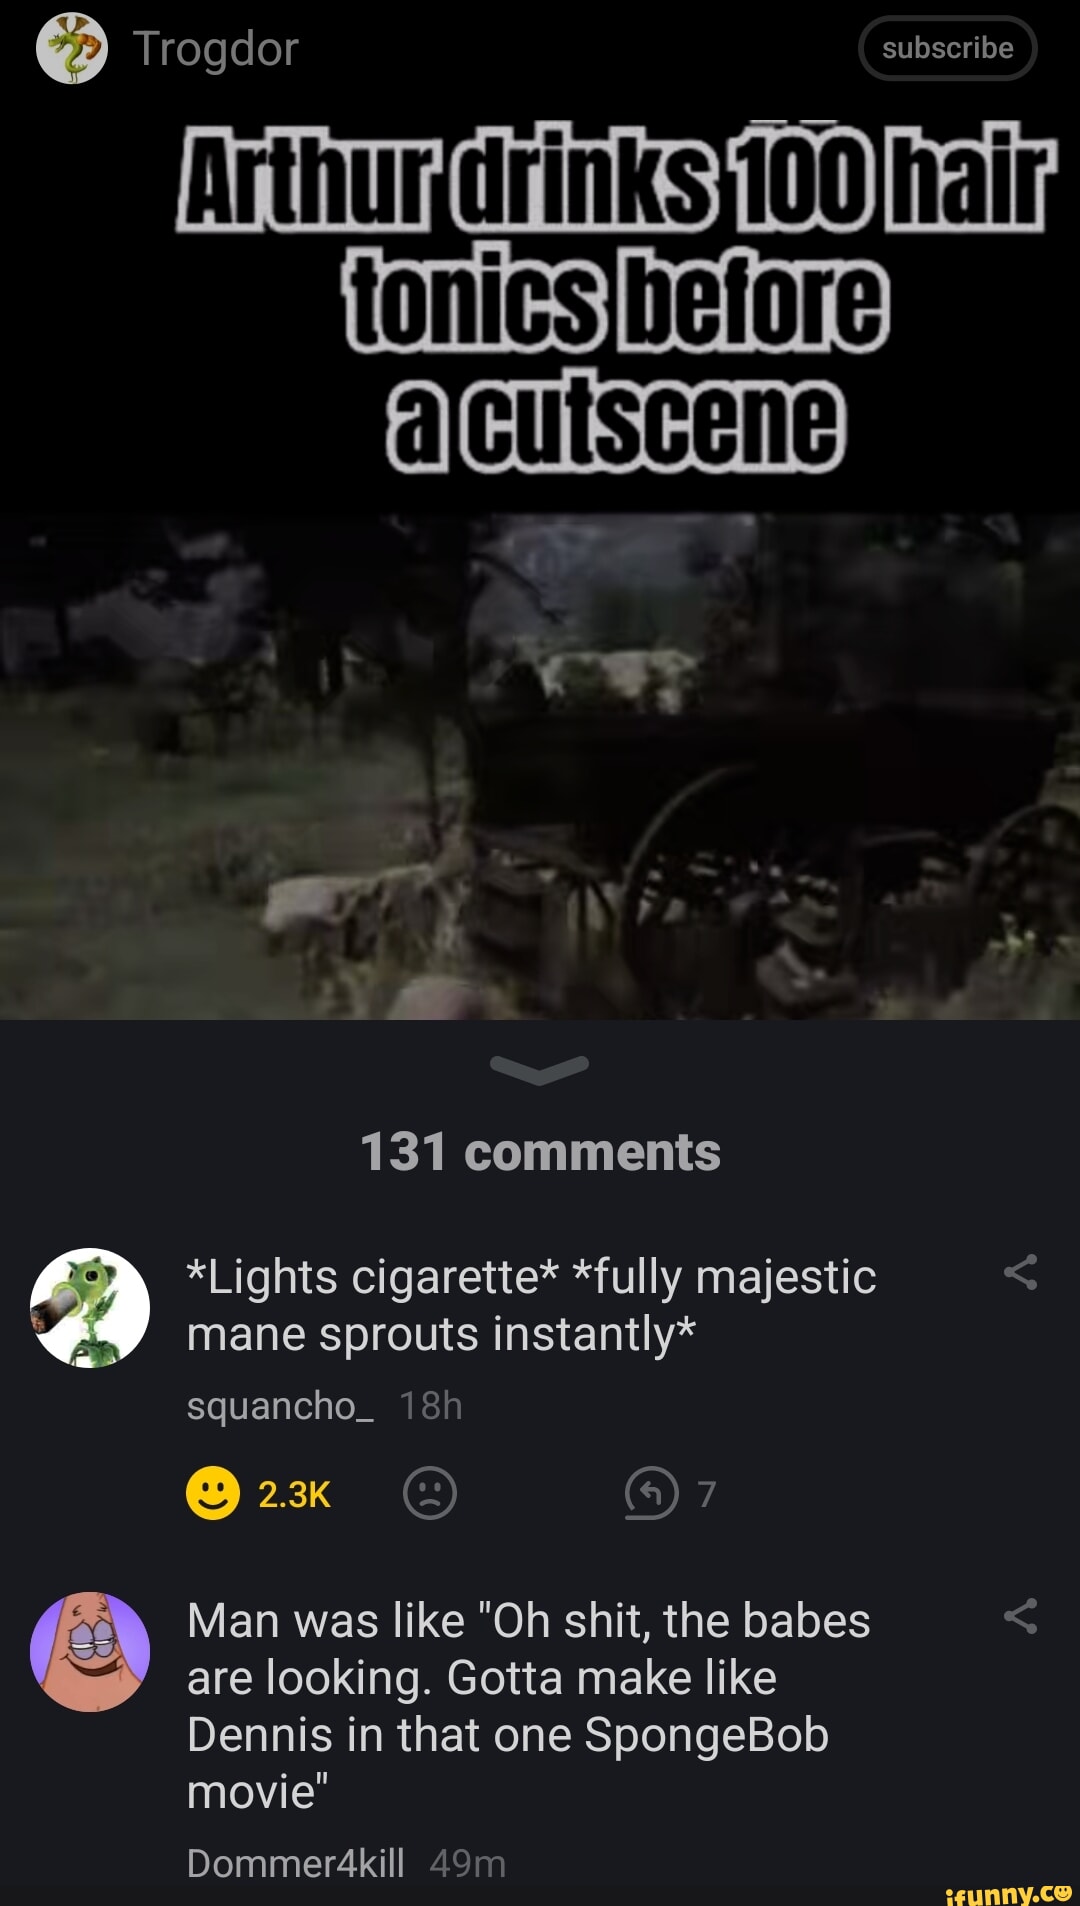Show the 7 replies to squancho_
The height and width of the screenshot is (1906, 1080).
pos(671,1493)
